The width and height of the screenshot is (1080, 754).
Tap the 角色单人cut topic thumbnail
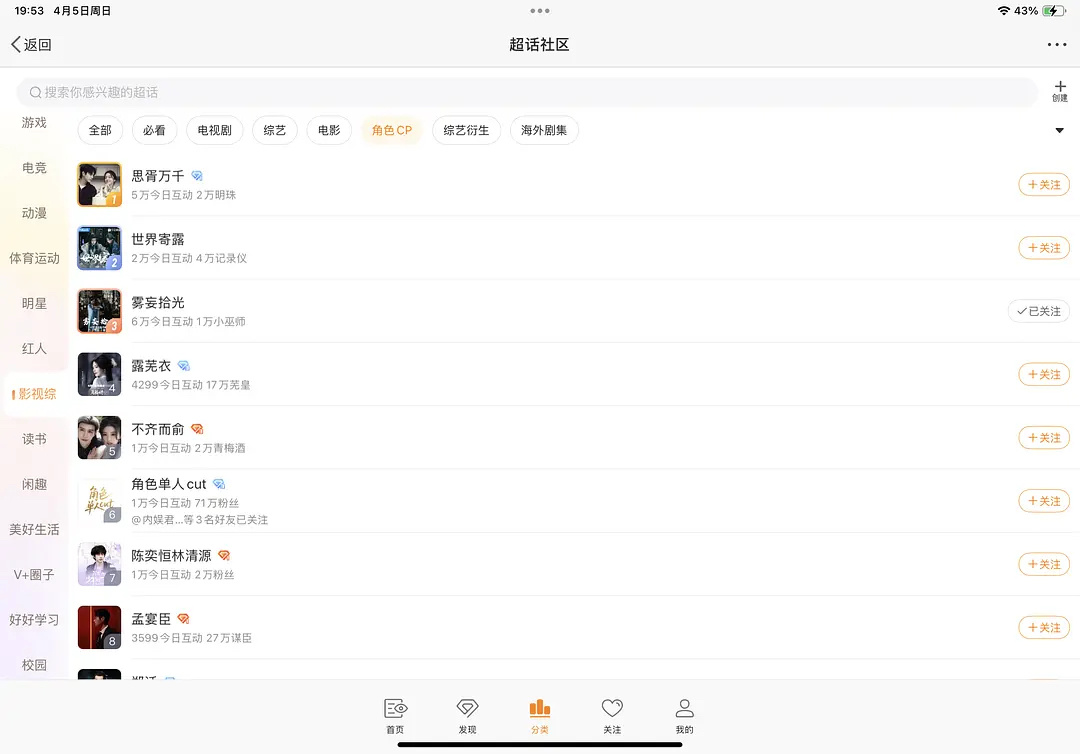pyautogui.click(x=99, y=500)
